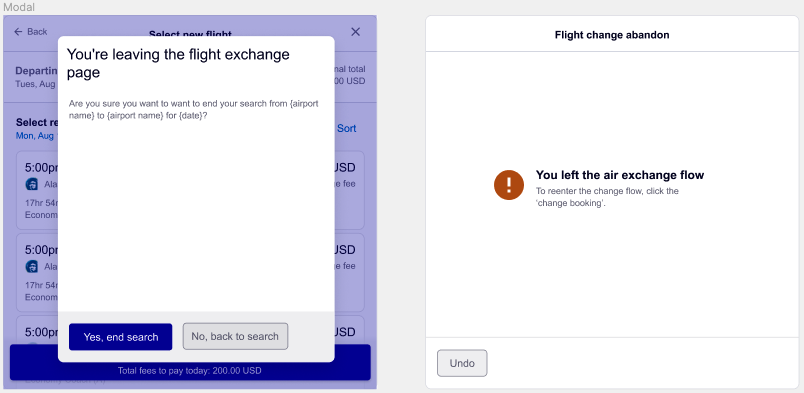Click the 'Are you sure' confirmation message text
Viewport: 804px width, 393px height.
coord(194,109)
